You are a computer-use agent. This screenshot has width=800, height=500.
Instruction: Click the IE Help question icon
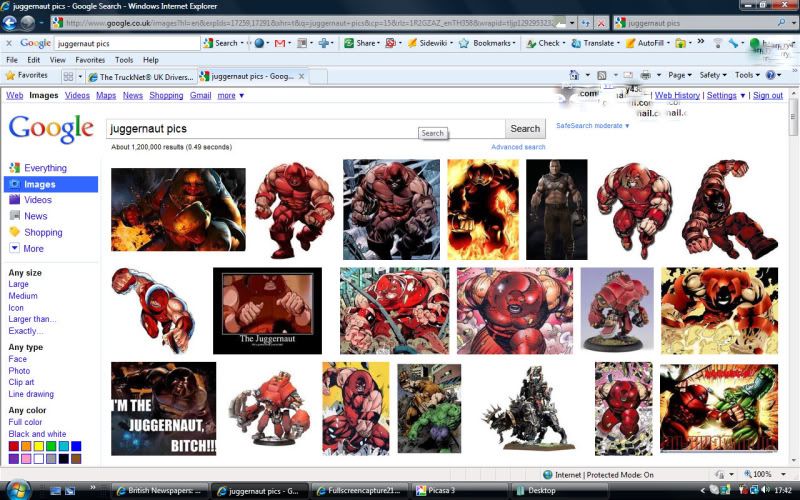tap(770, 75)
